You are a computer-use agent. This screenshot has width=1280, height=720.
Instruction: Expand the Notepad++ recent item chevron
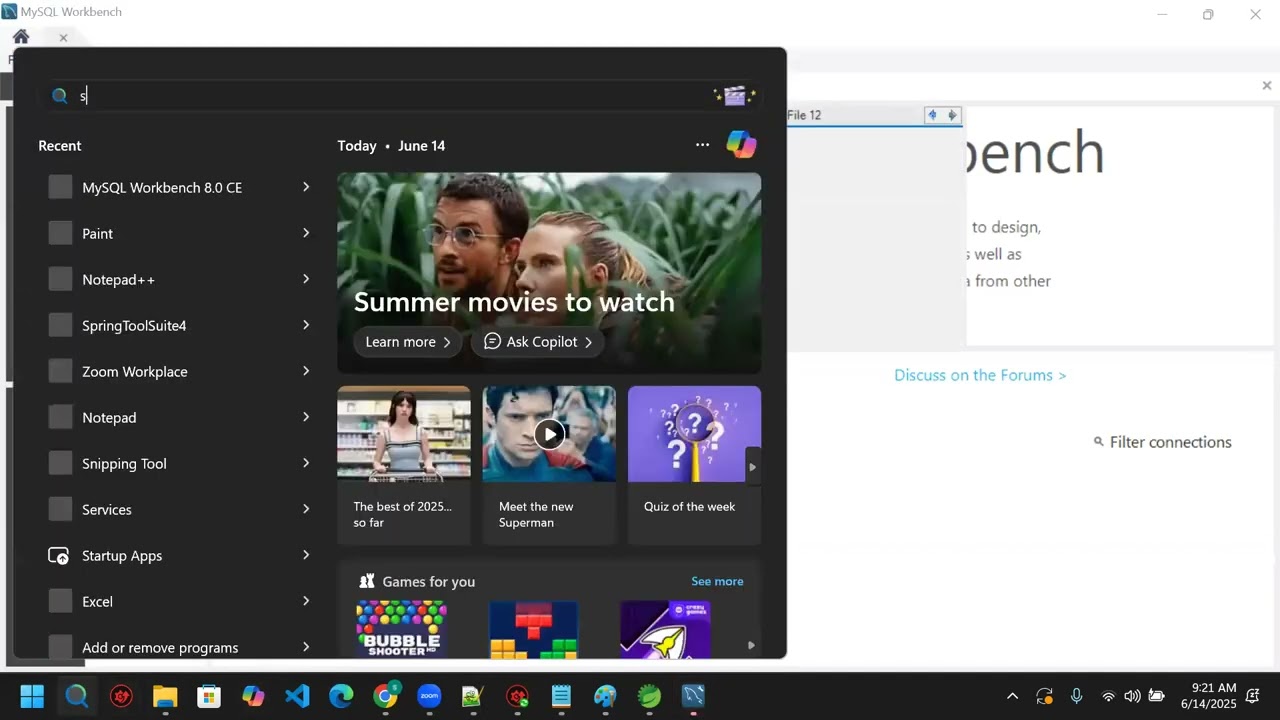306,279
